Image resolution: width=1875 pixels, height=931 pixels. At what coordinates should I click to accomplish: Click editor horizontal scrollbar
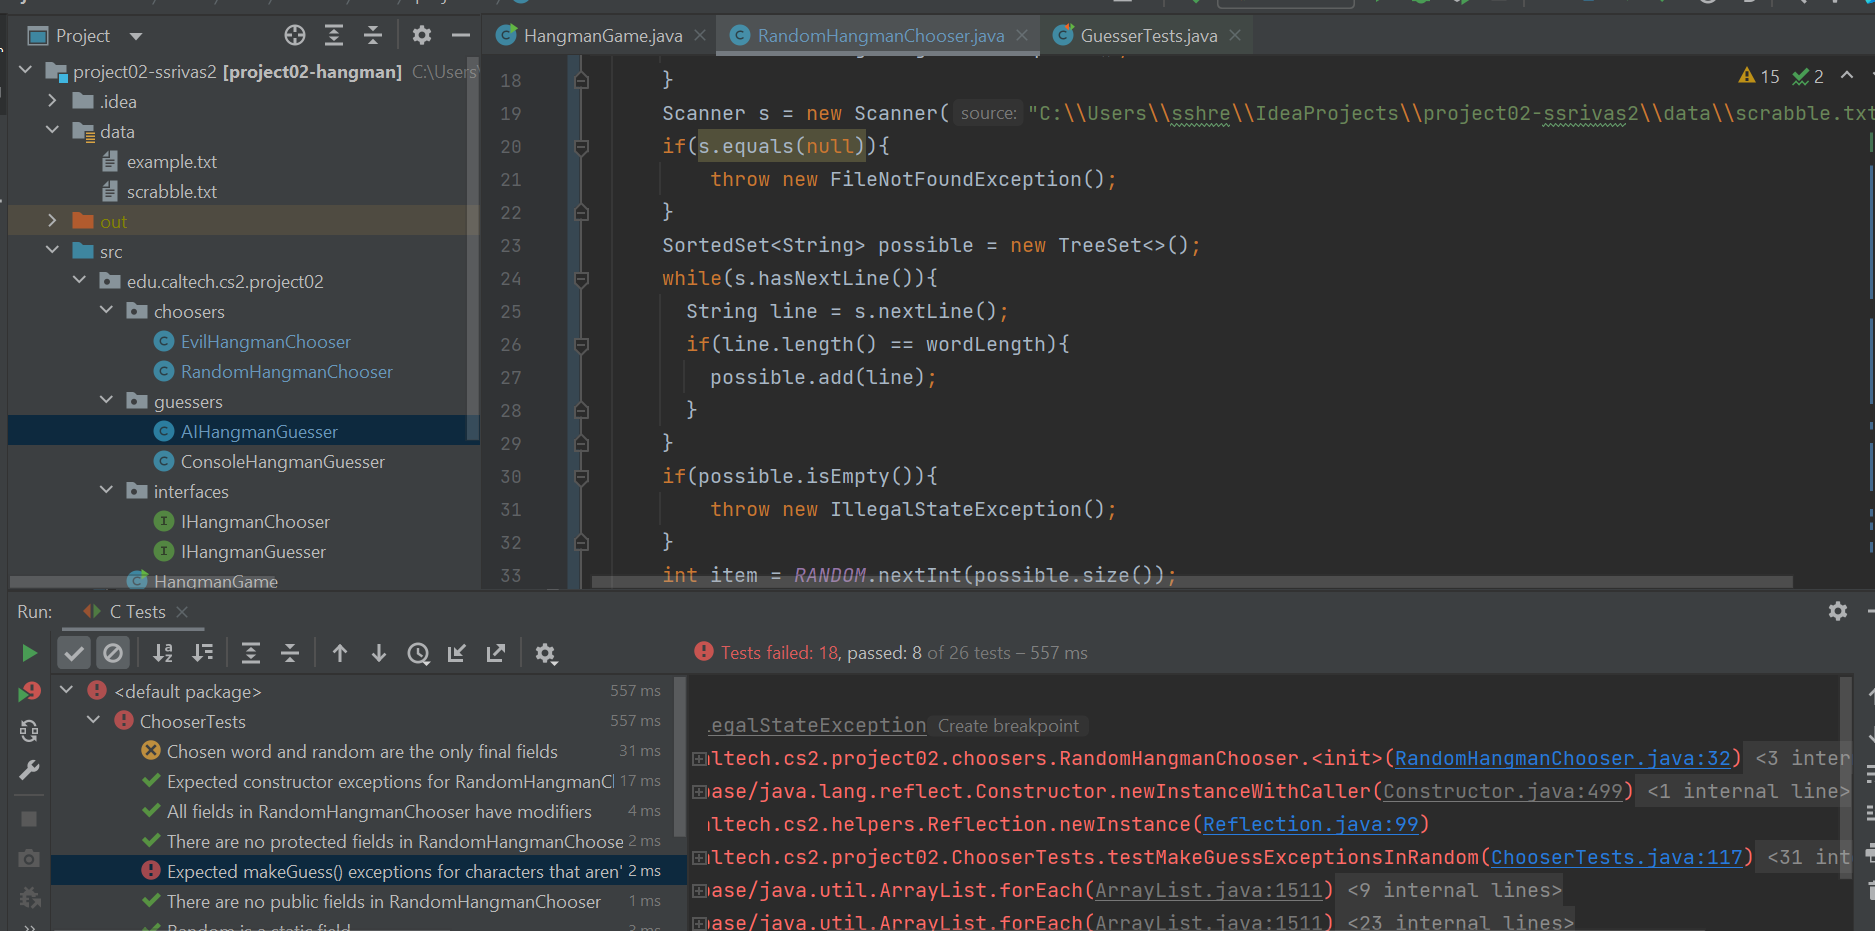point(1190,581)
